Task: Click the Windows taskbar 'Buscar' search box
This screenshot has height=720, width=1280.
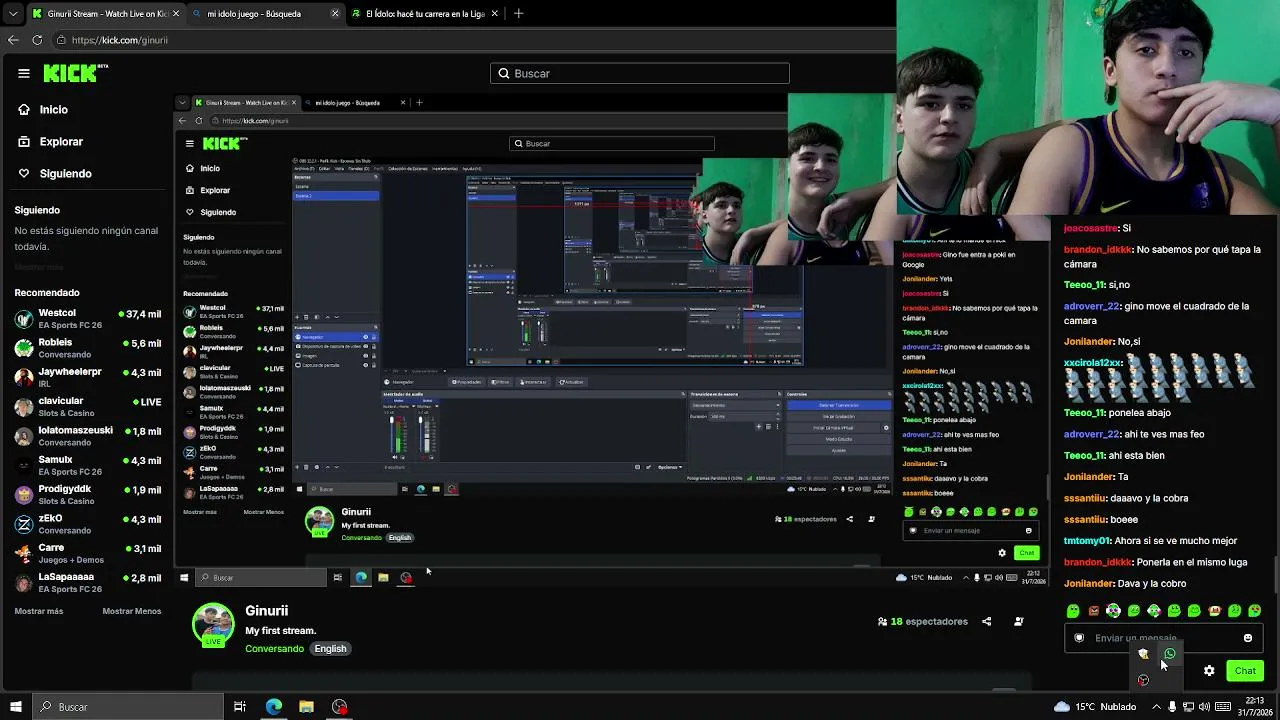Action: tap(128, 707)
